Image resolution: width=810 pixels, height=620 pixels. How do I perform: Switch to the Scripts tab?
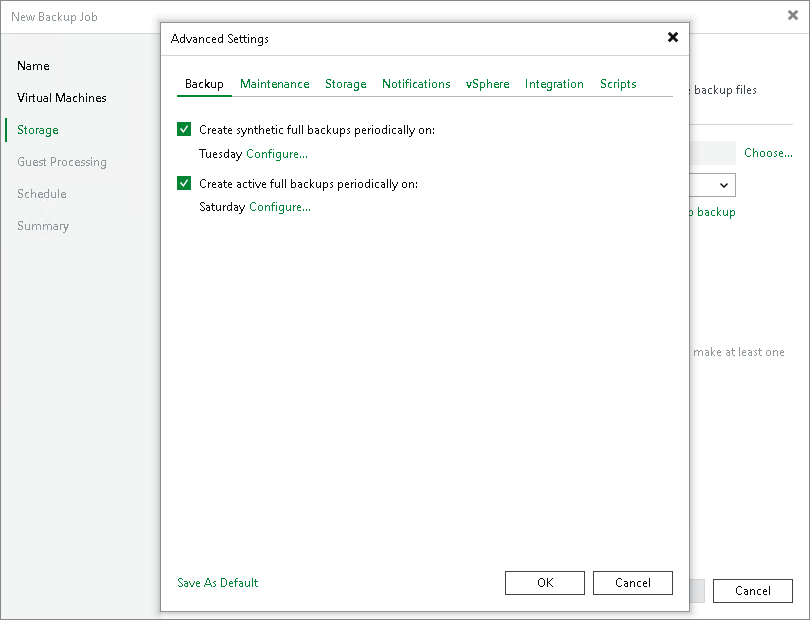(x=618, y=84)
